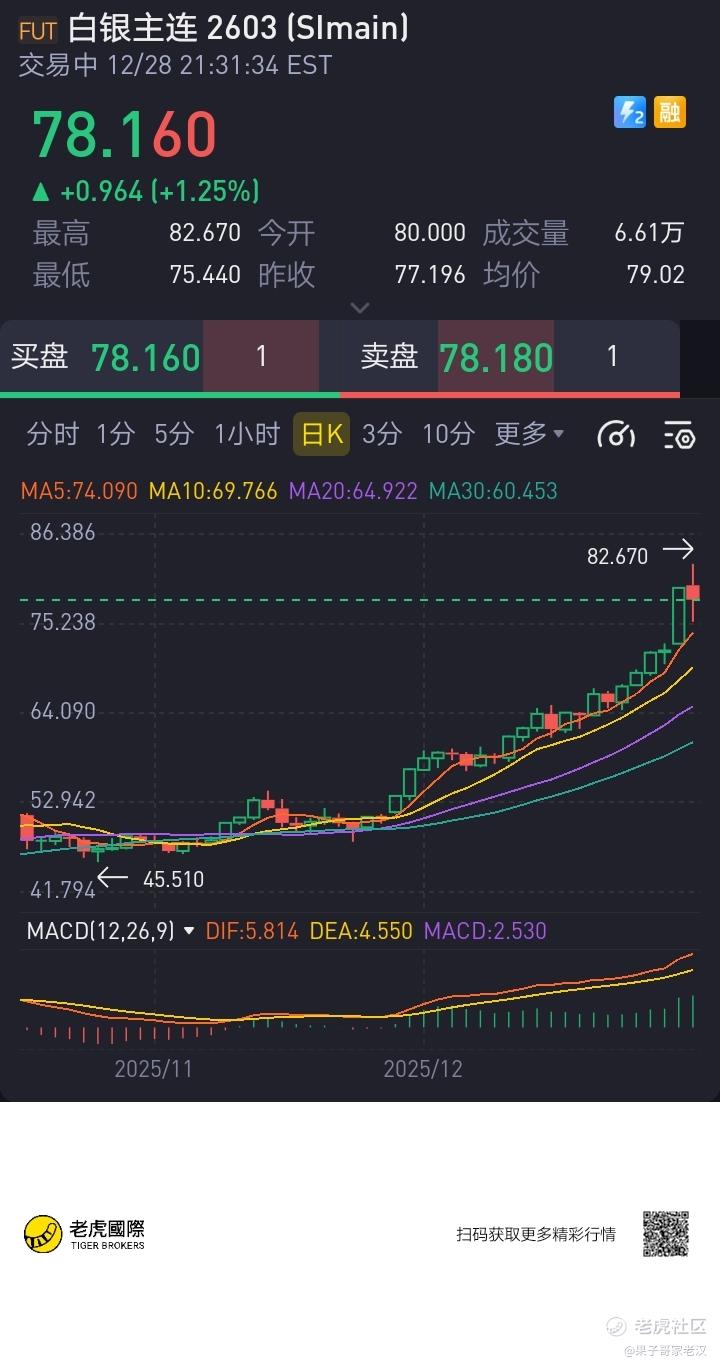Tap the last price 78.160

coord(125,135)
